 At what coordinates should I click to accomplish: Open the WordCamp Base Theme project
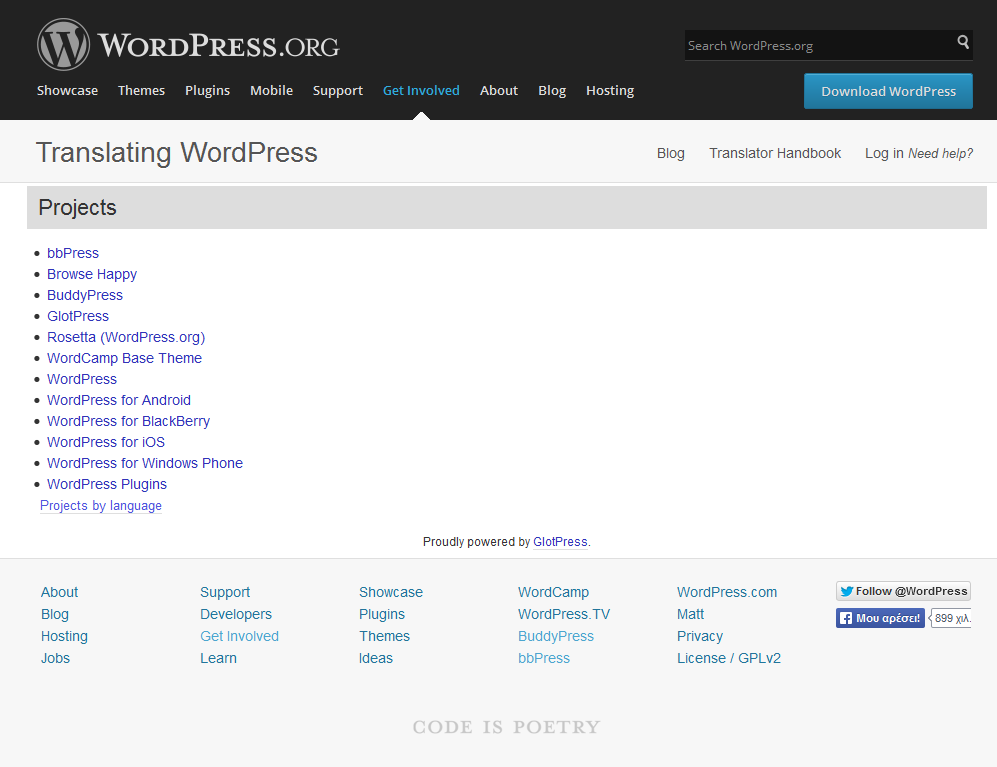pos(125,358)
